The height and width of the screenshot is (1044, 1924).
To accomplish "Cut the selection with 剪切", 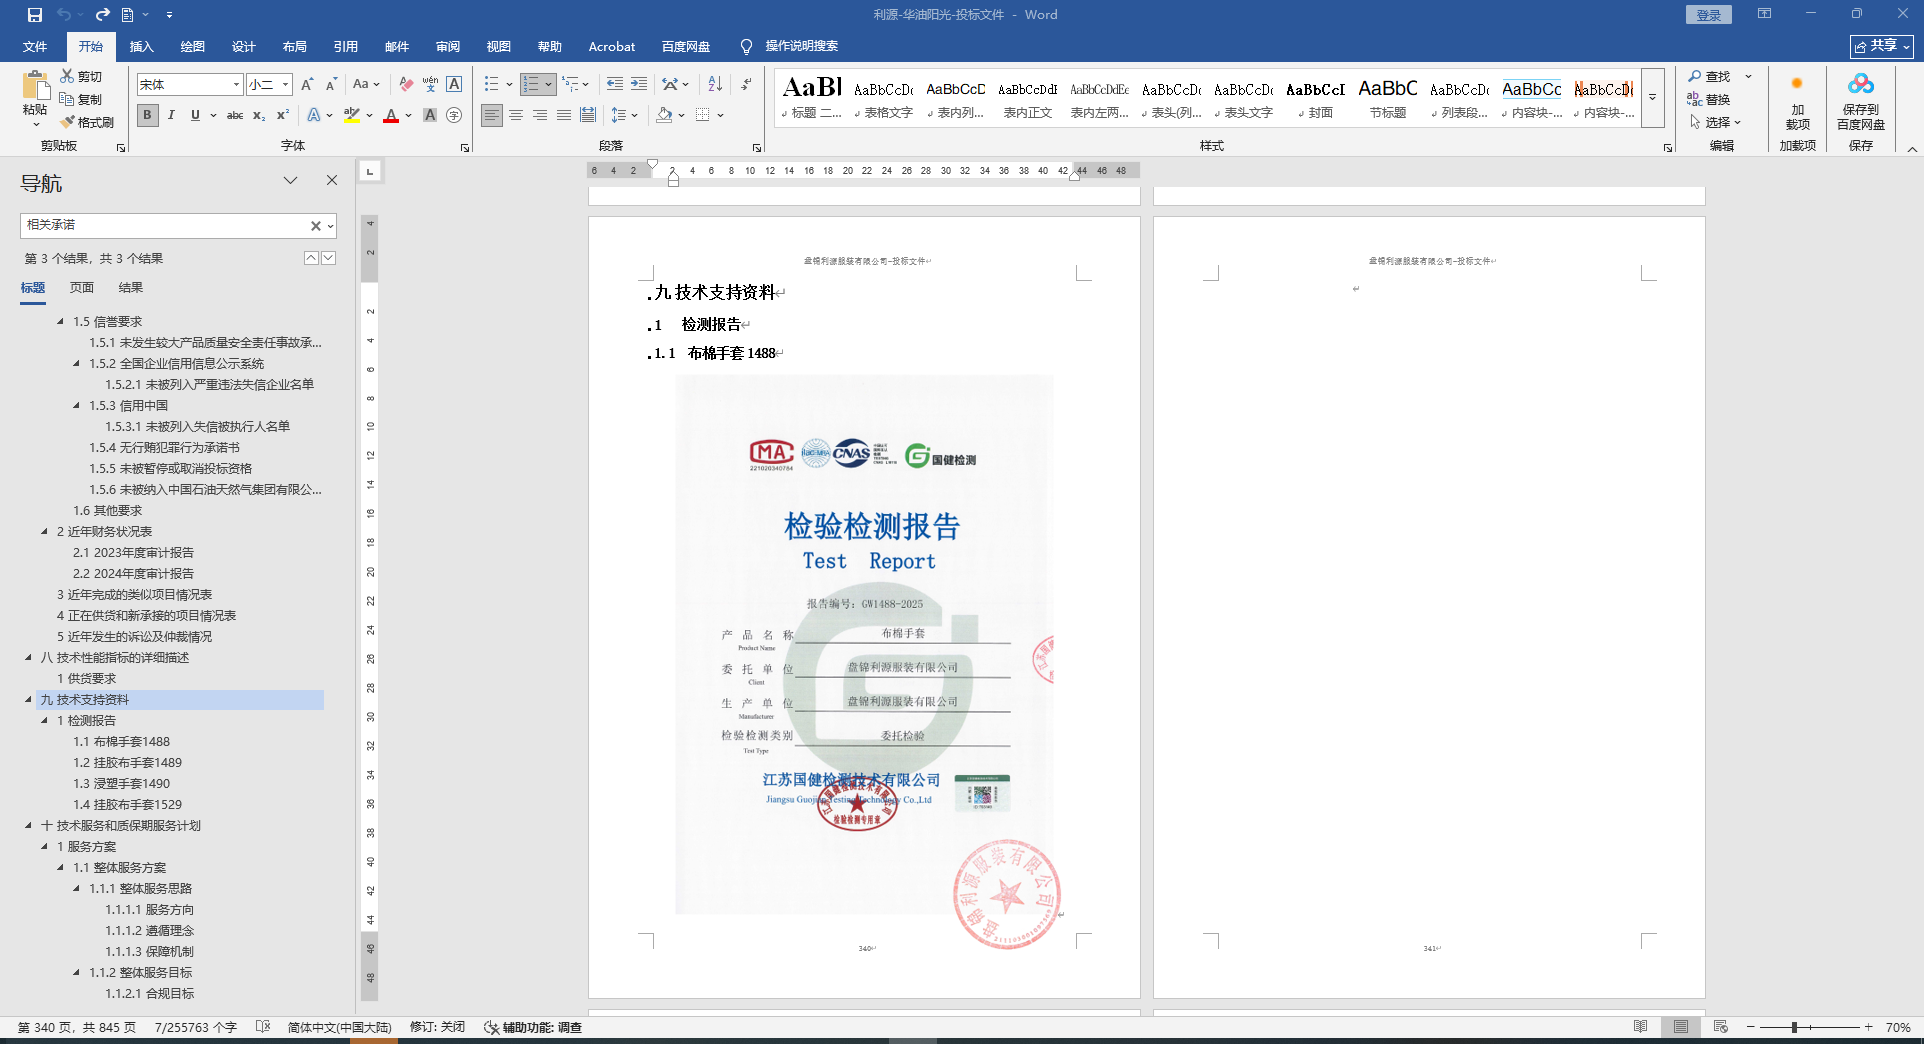I will coord(81,76).
